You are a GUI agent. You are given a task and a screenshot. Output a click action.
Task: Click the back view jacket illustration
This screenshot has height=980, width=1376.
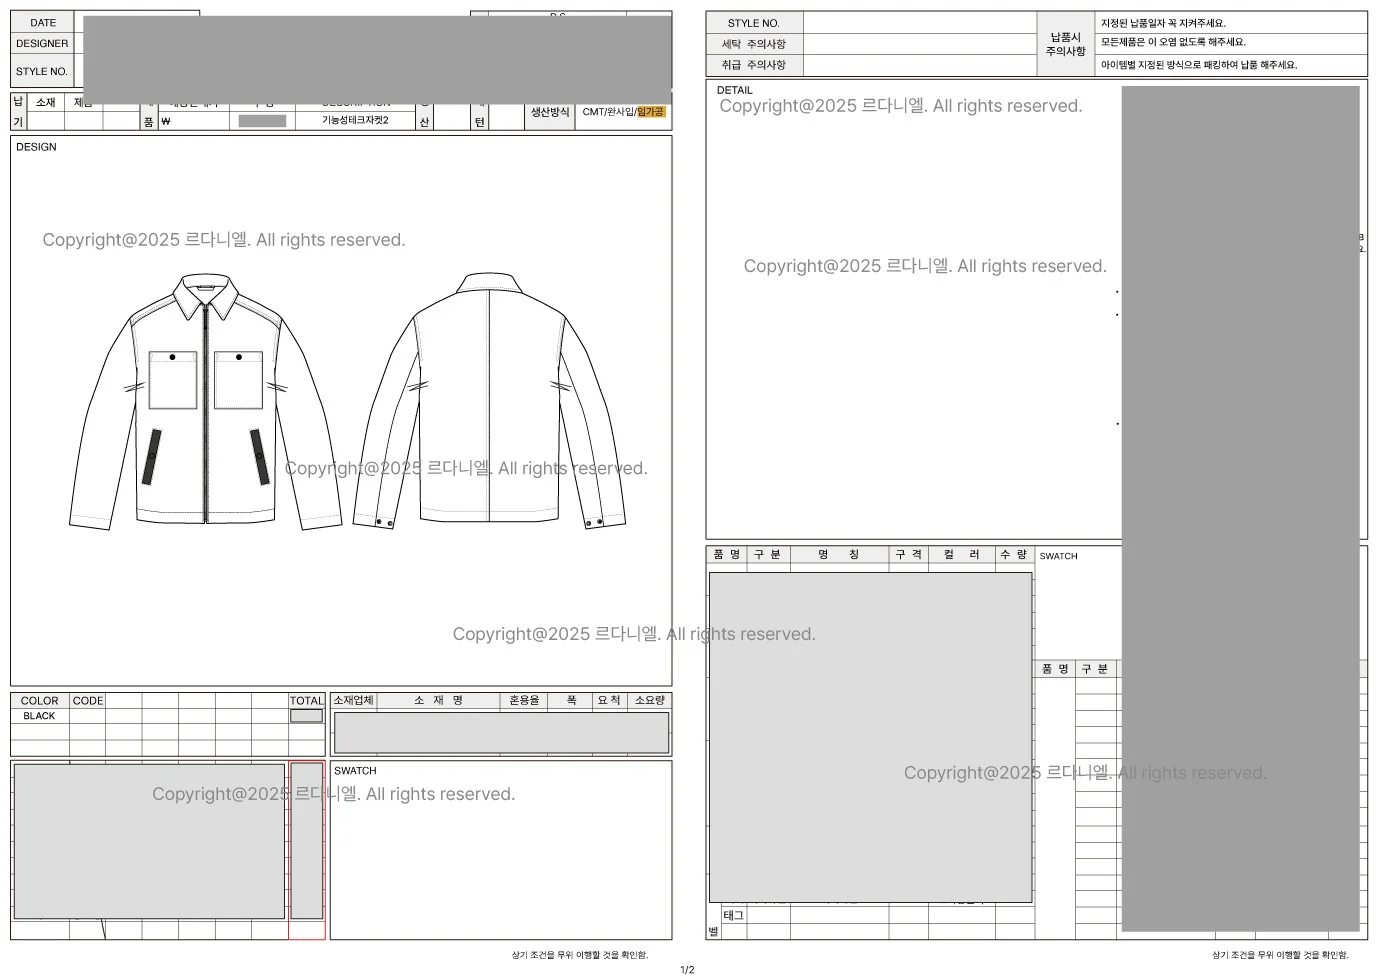pos(488,400)
